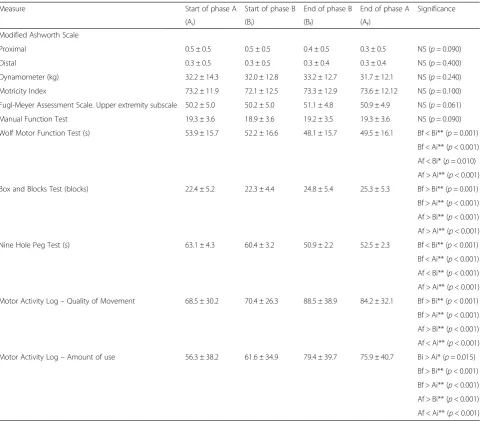This screenshot has height=421, width=481.
Task: Select the 'Distal' row label
Action: (8, 63)
